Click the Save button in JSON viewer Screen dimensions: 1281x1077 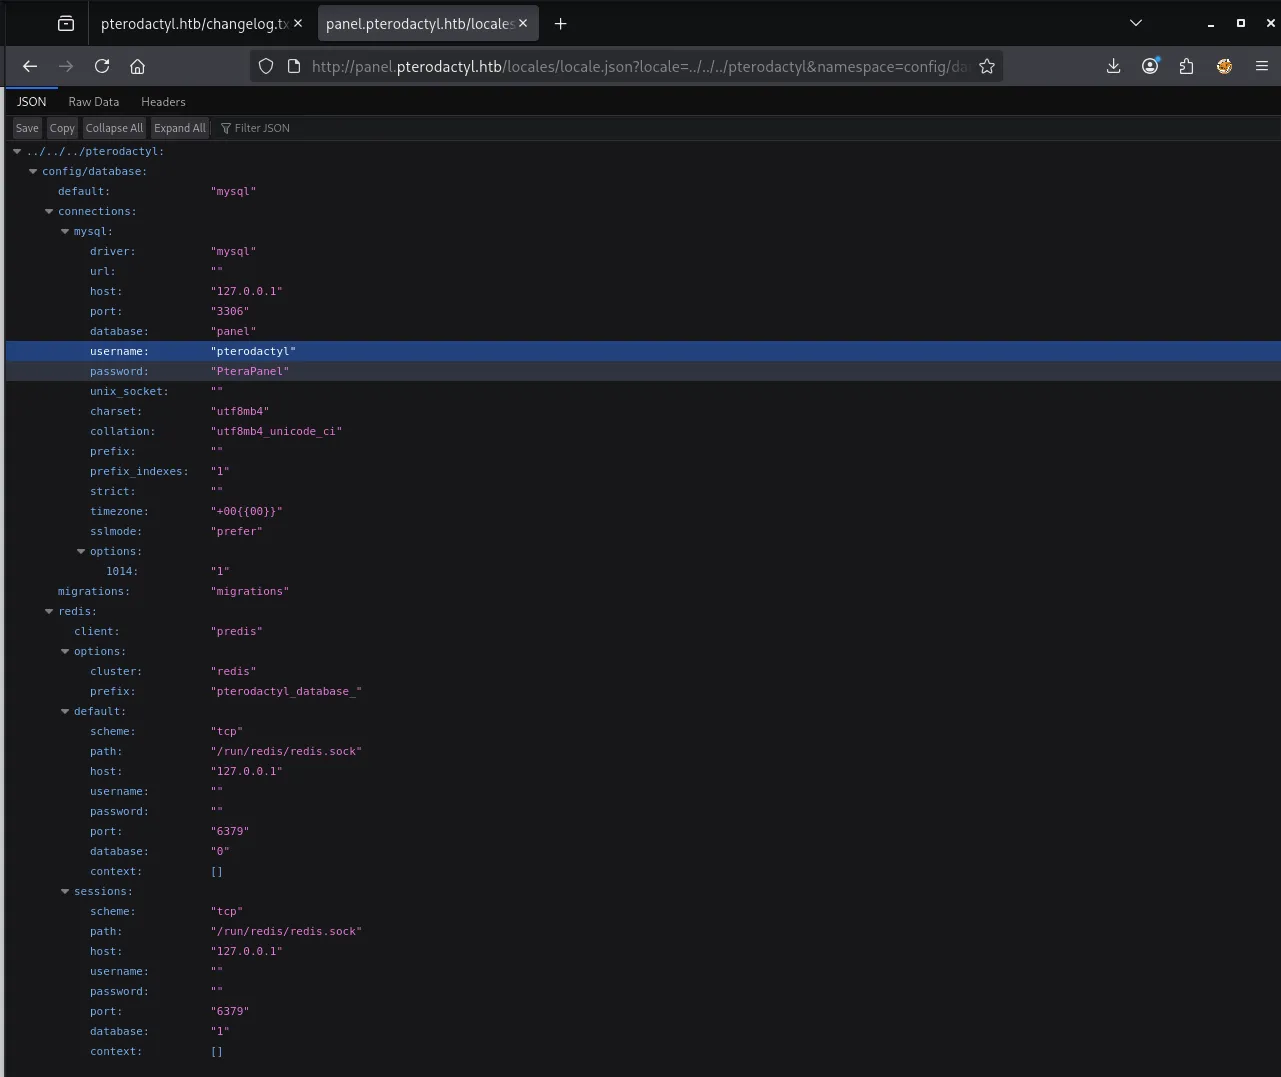[27, 128]
